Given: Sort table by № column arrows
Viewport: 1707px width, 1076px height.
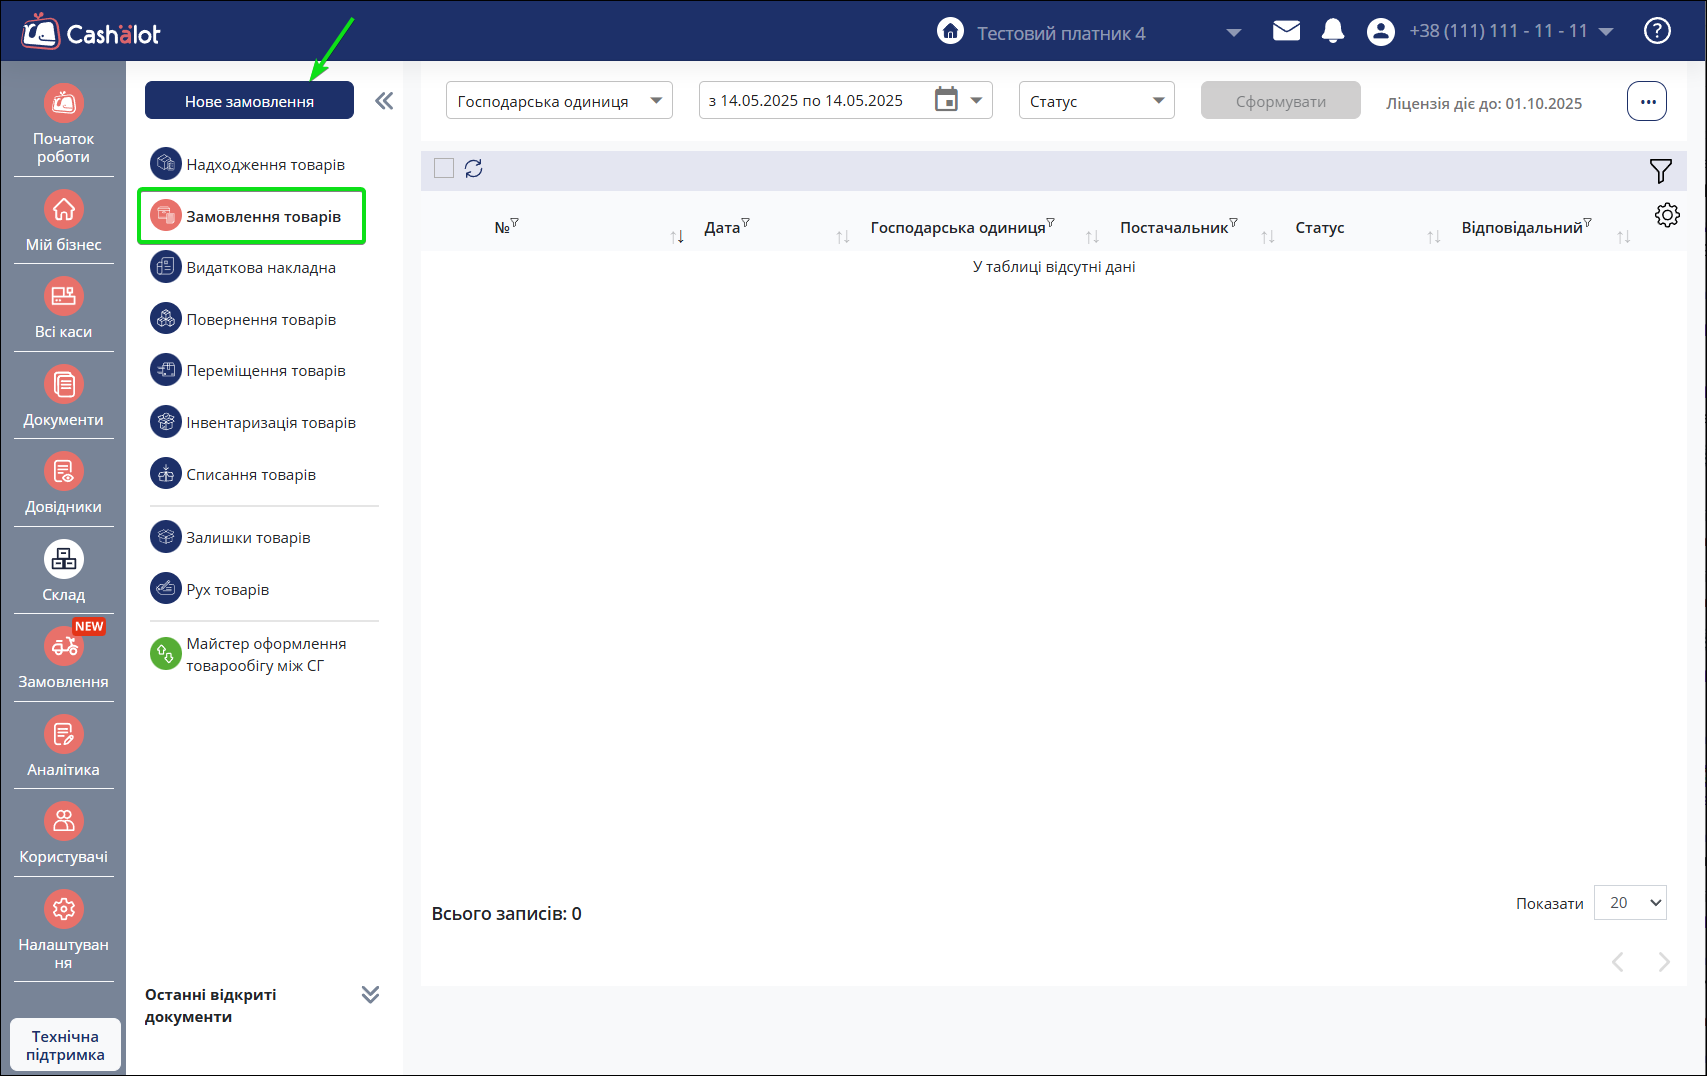Looking at the screenshot, I should coord(677,237).
